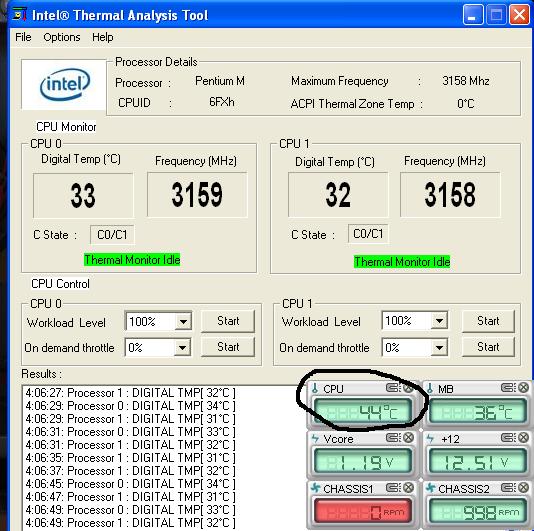Click the +12 lightning bolt icon
The height and width of the screenshot is (531, 534).
click(430, 438)
